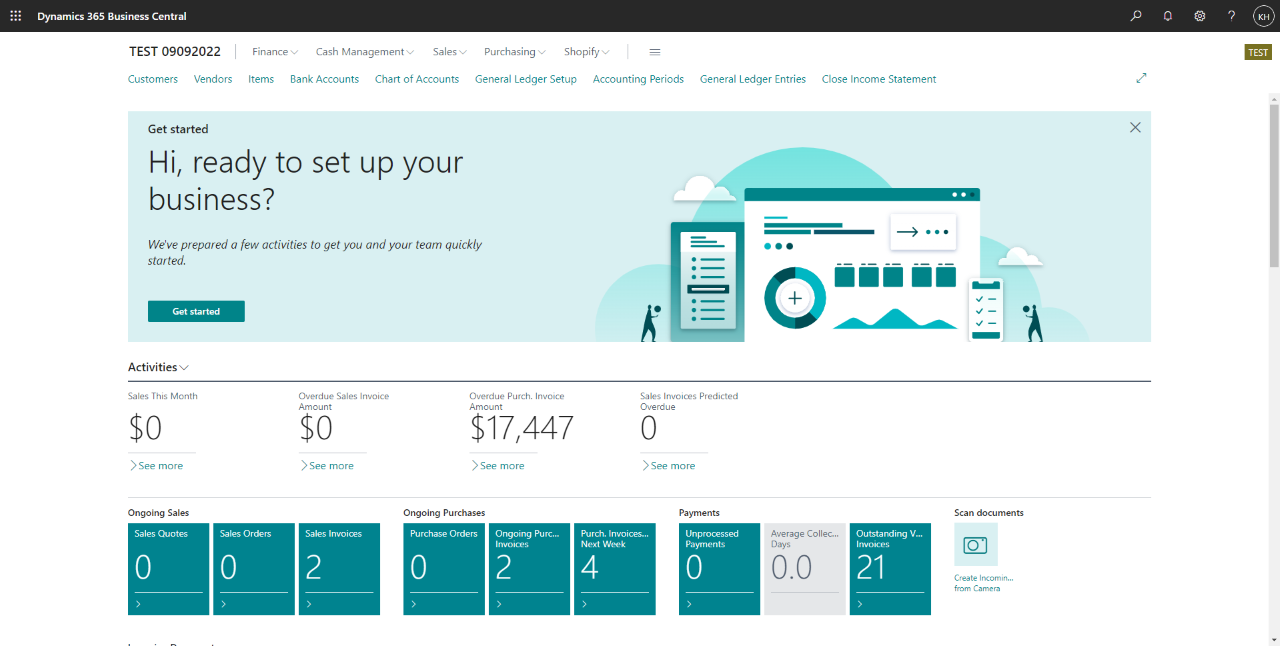Open Bank Accounts
Image resolution: width=1280 pixels, height=646 pixels.
click(x=324, y=79)
